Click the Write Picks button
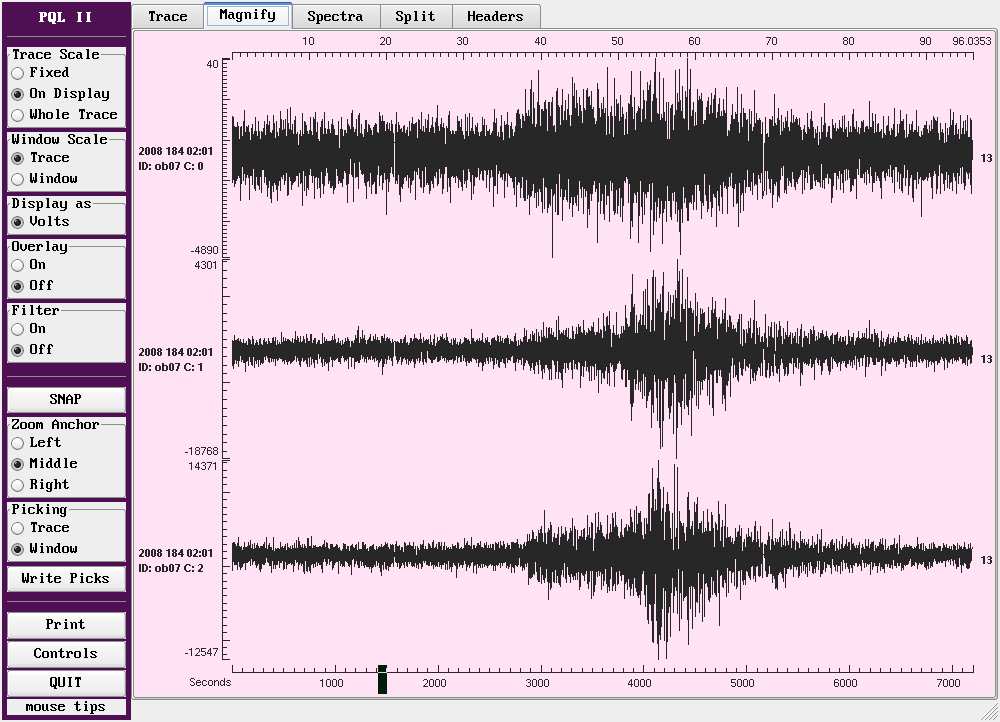Image resolution: width=1000 pixels, height=722 pixels. pyautogui.click(x=66, y=578)
